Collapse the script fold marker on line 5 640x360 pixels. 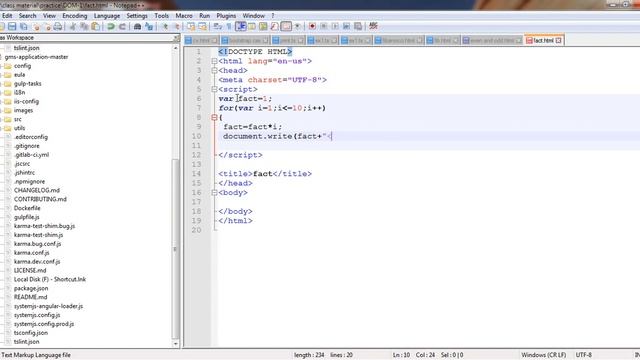(214, 89)
